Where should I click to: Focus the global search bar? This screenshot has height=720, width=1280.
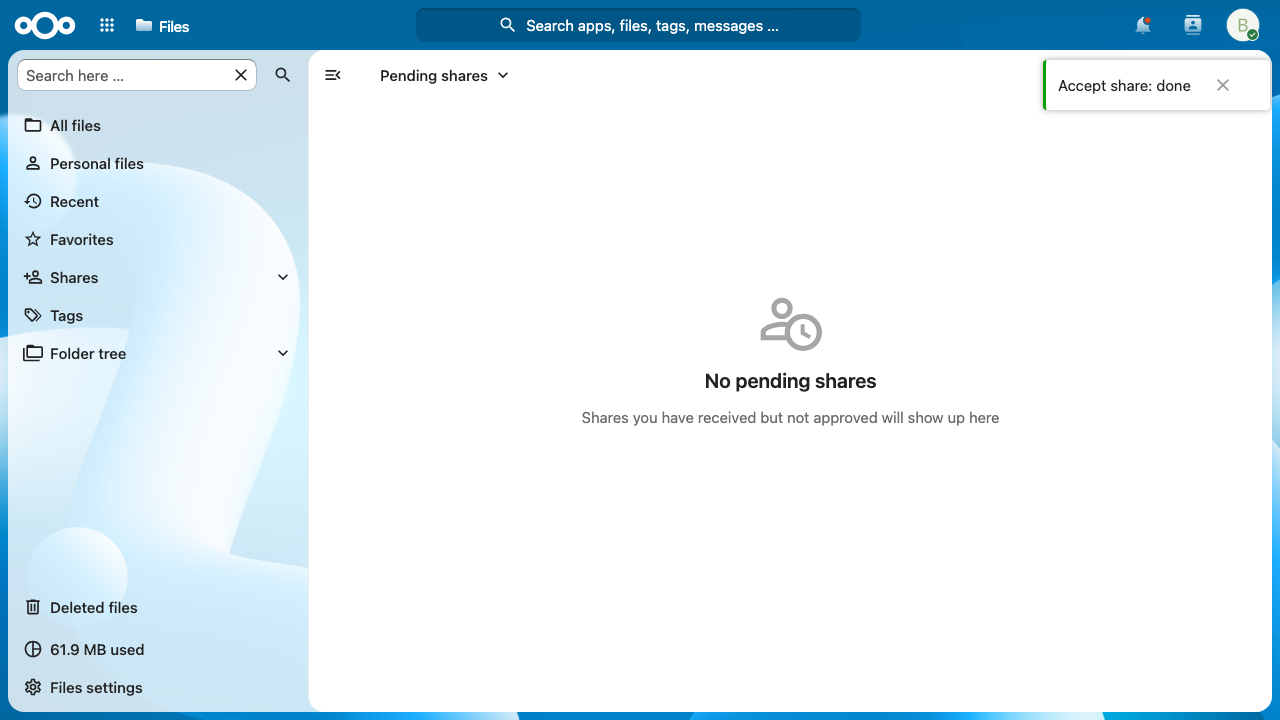point(638,26)
